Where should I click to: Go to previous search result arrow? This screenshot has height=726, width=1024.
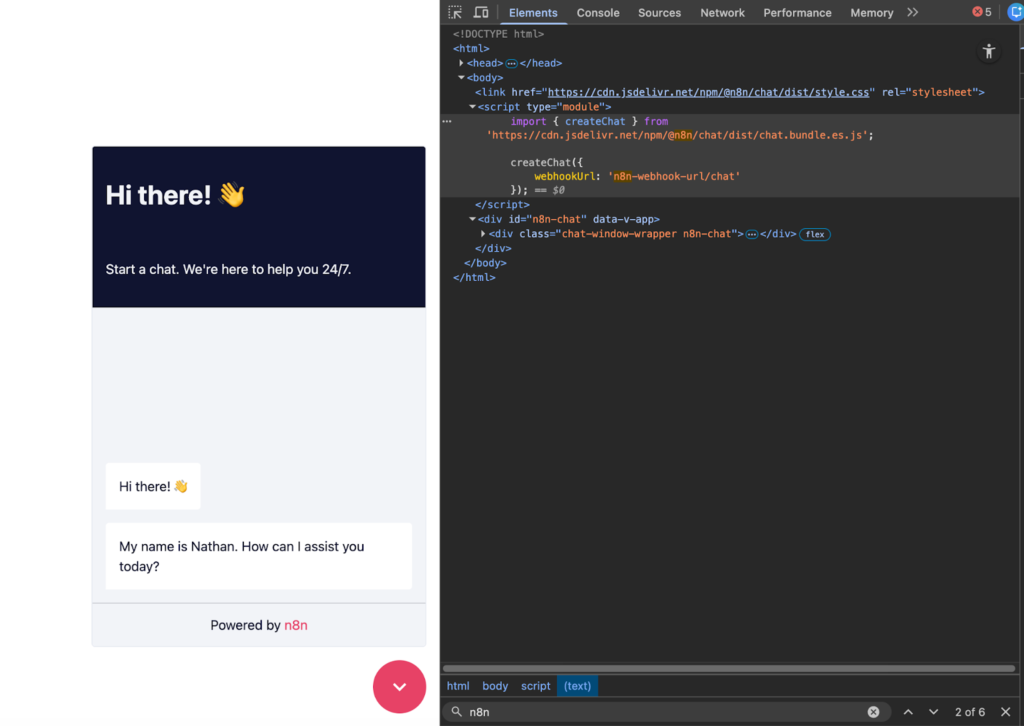coord(908,712)
